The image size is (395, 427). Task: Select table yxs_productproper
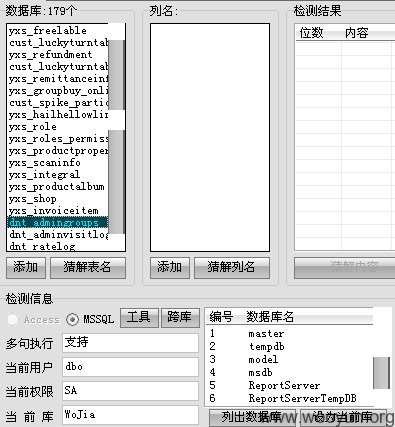pos(58,151)
